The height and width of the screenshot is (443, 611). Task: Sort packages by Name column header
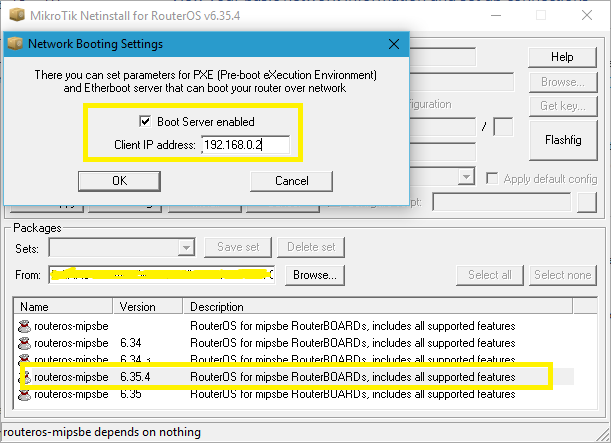(x=63, y=307)
